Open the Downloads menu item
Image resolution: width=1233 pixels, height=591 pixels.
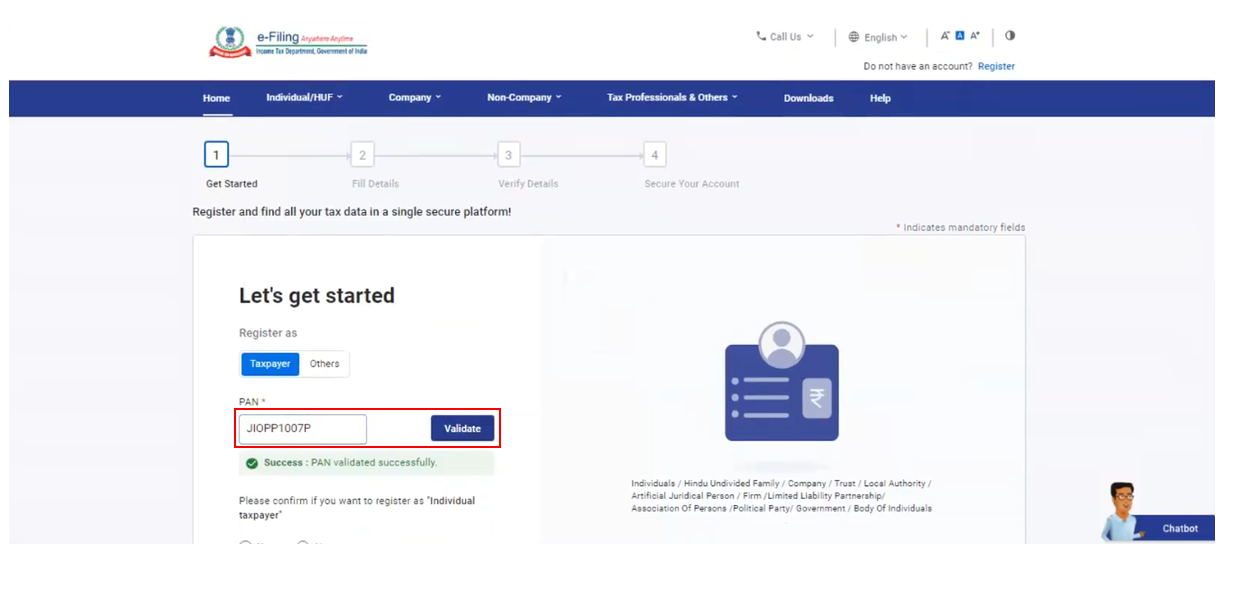(x=808, y=98)
